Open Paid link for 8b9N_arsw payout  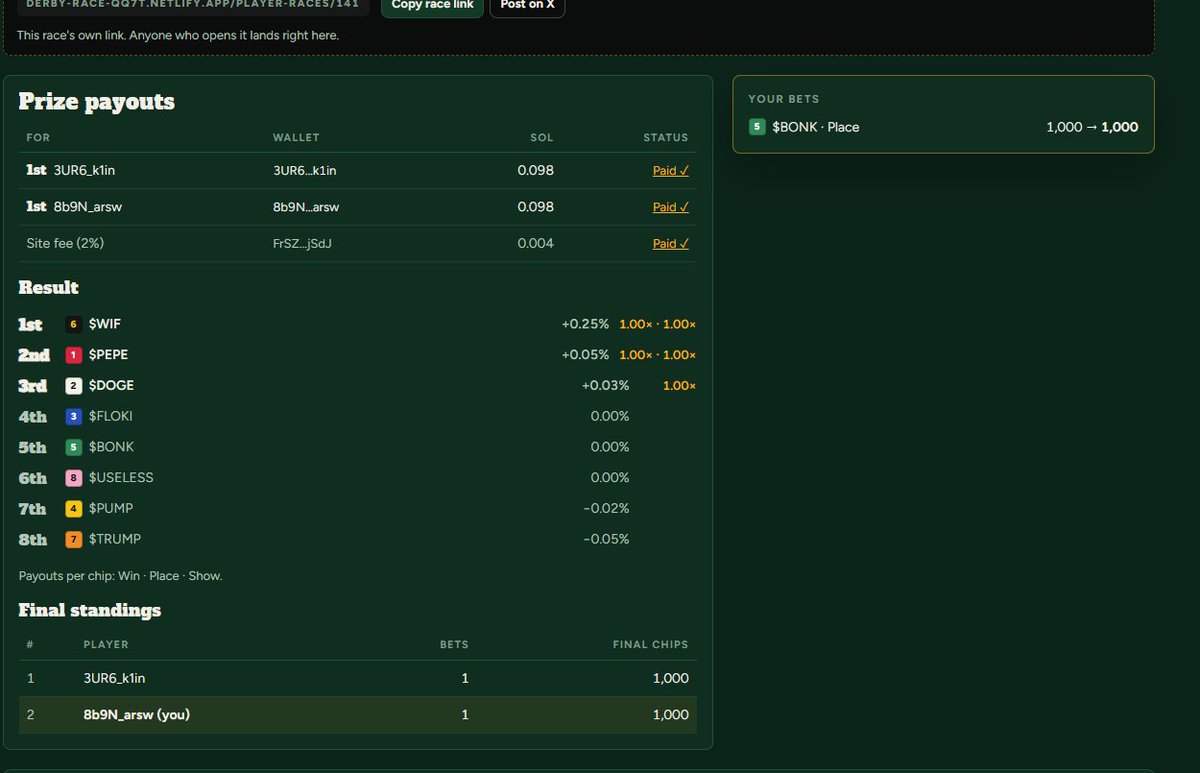click(670, 207)
